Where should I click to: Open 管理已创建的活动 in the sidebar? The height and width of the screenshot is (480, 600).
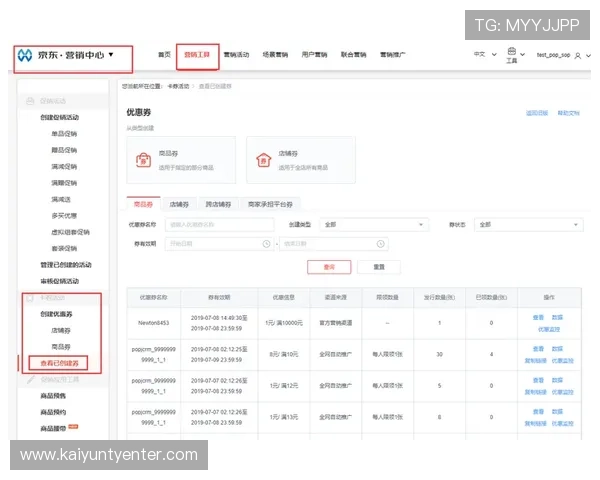tap(66, 265)
